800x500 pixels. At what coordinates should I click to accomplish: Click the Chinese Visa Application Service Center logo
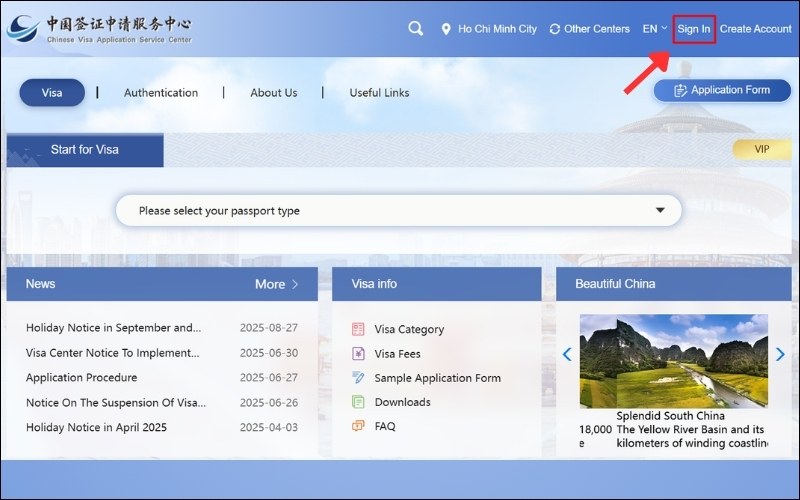pos(98,29)
